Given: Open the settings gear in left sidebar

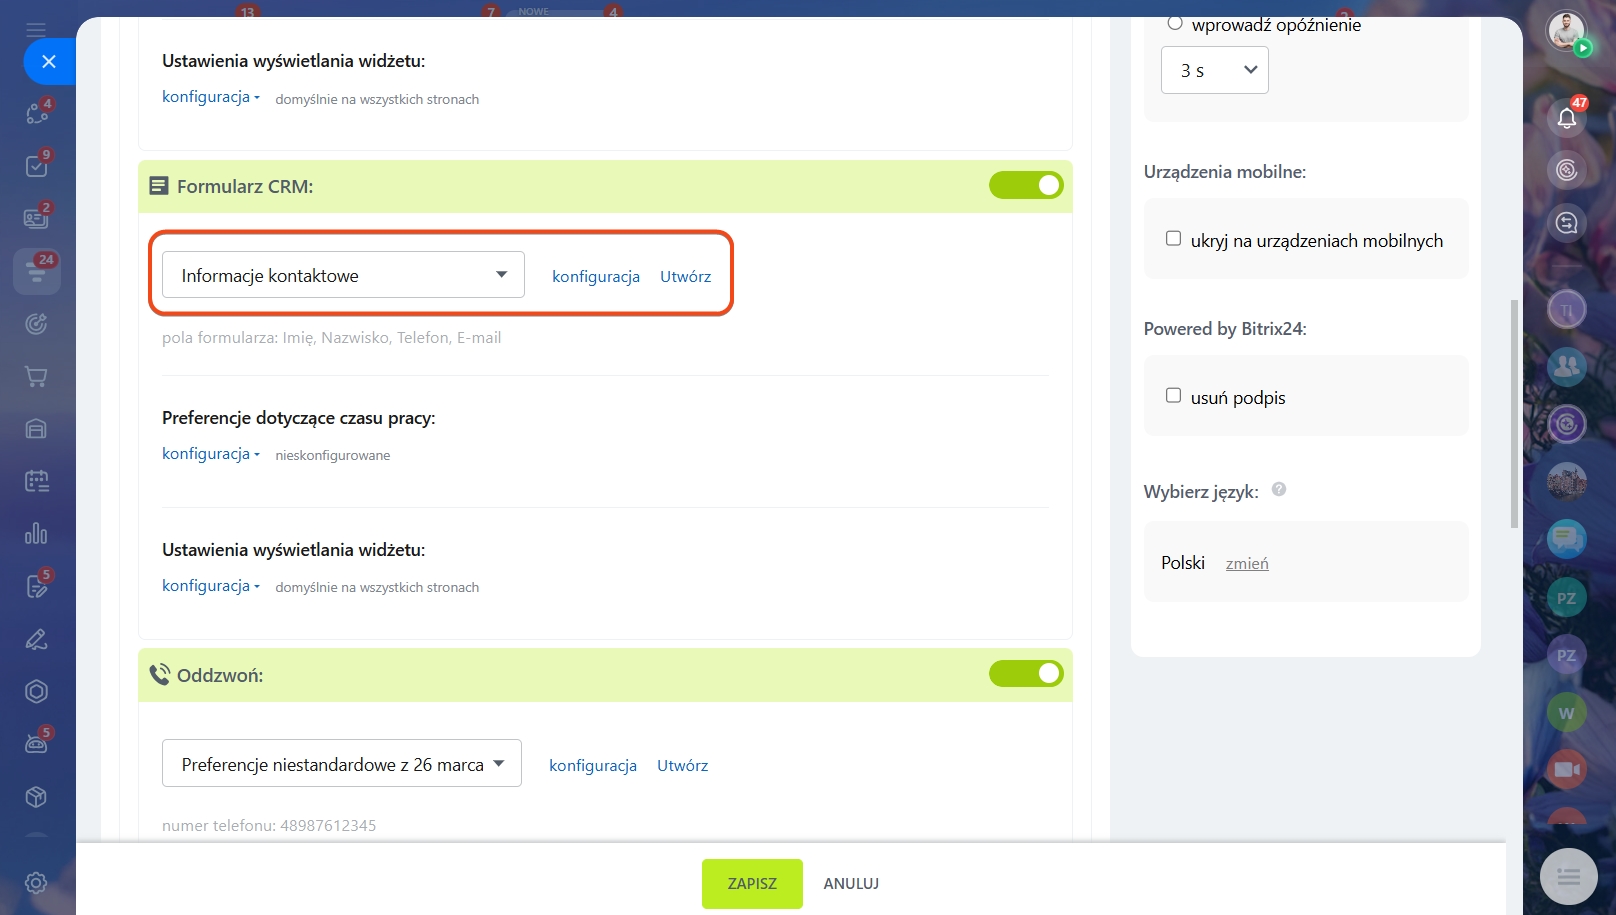Looking at the screenshot, I should click(x=37, y=883).
